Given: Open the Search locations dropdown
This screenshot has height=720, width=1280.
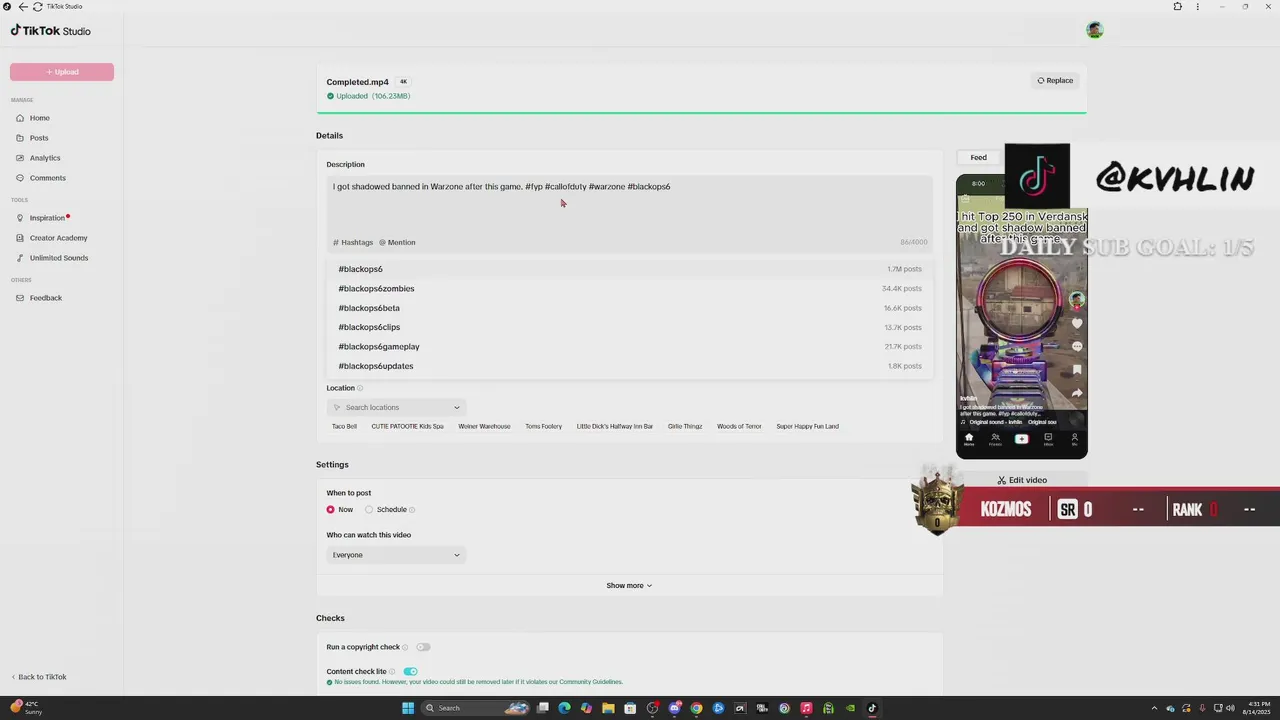Looking at the screenshot, I should (x=395, y=408).
